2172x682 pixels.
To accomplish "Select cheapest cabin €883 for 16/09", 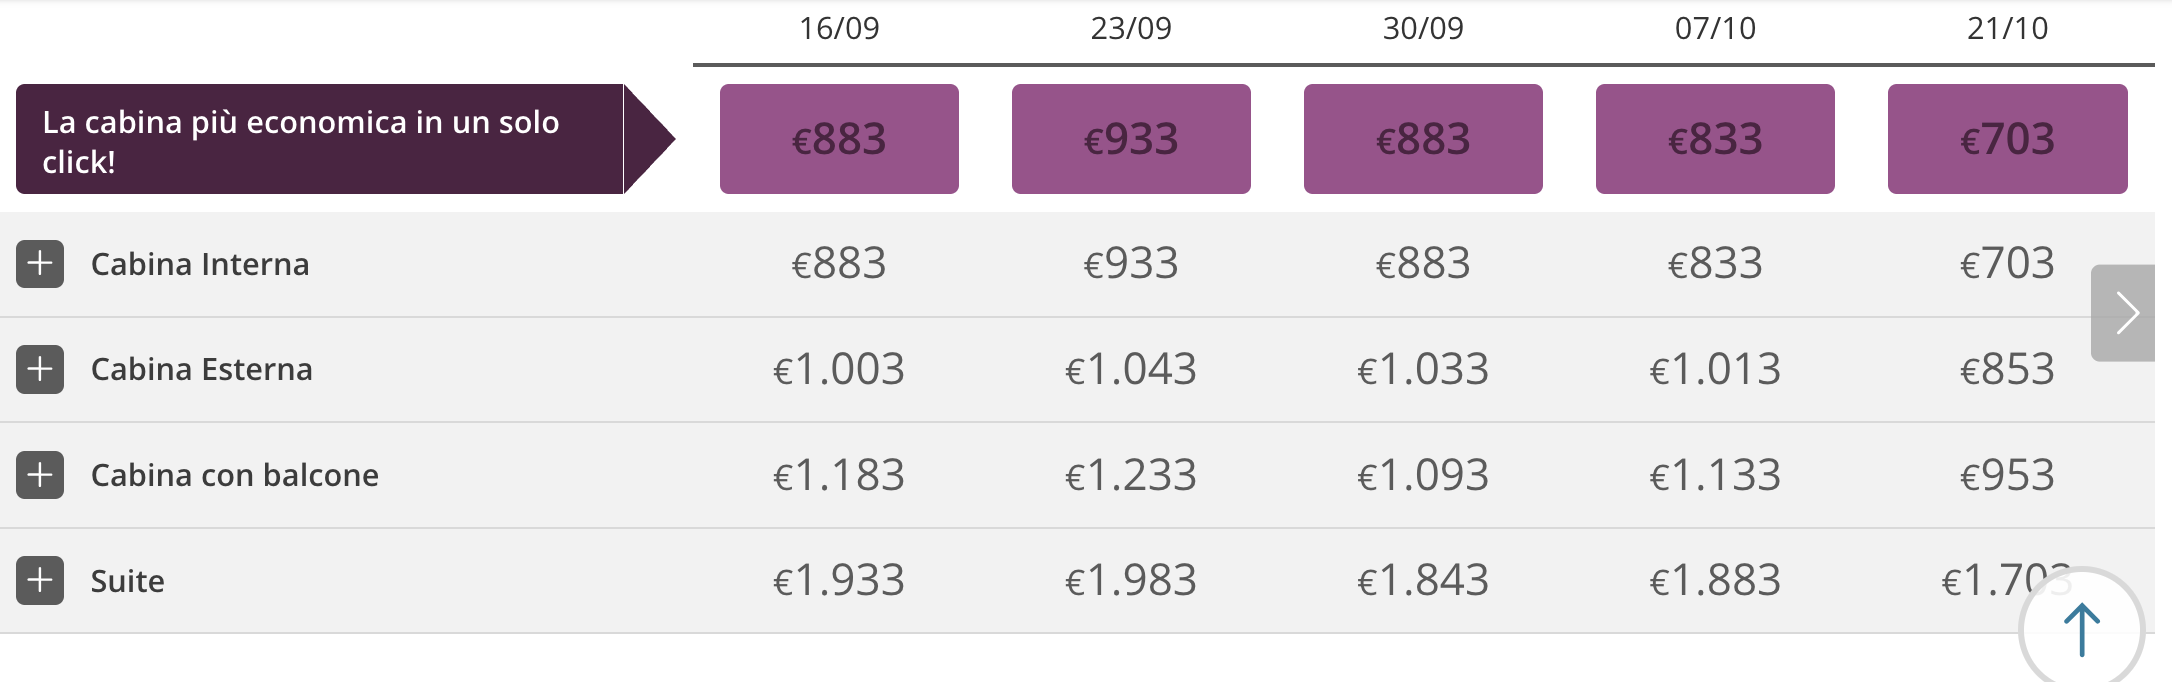I will [x=839, y=139].
